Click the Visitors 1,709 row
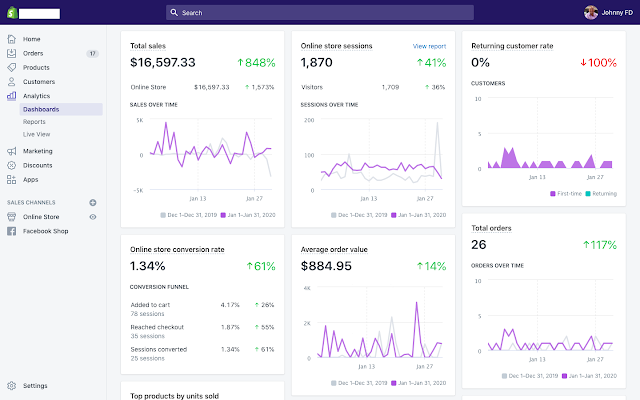640x400 pixels. [373, 87]
